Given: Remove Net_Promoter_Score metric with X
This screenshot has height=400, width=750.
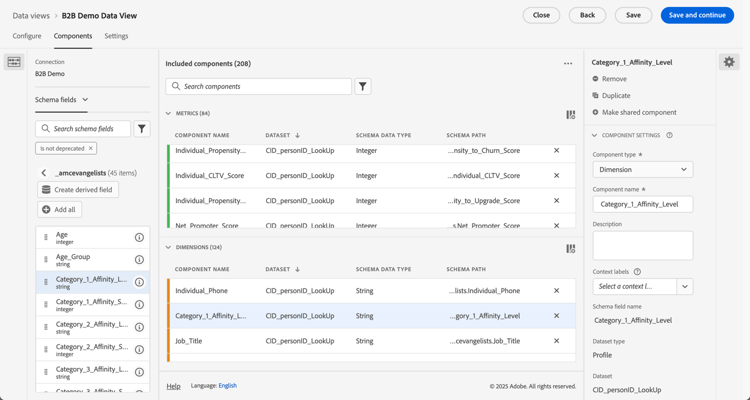Looking at the screenshot, I should [557, 225].
